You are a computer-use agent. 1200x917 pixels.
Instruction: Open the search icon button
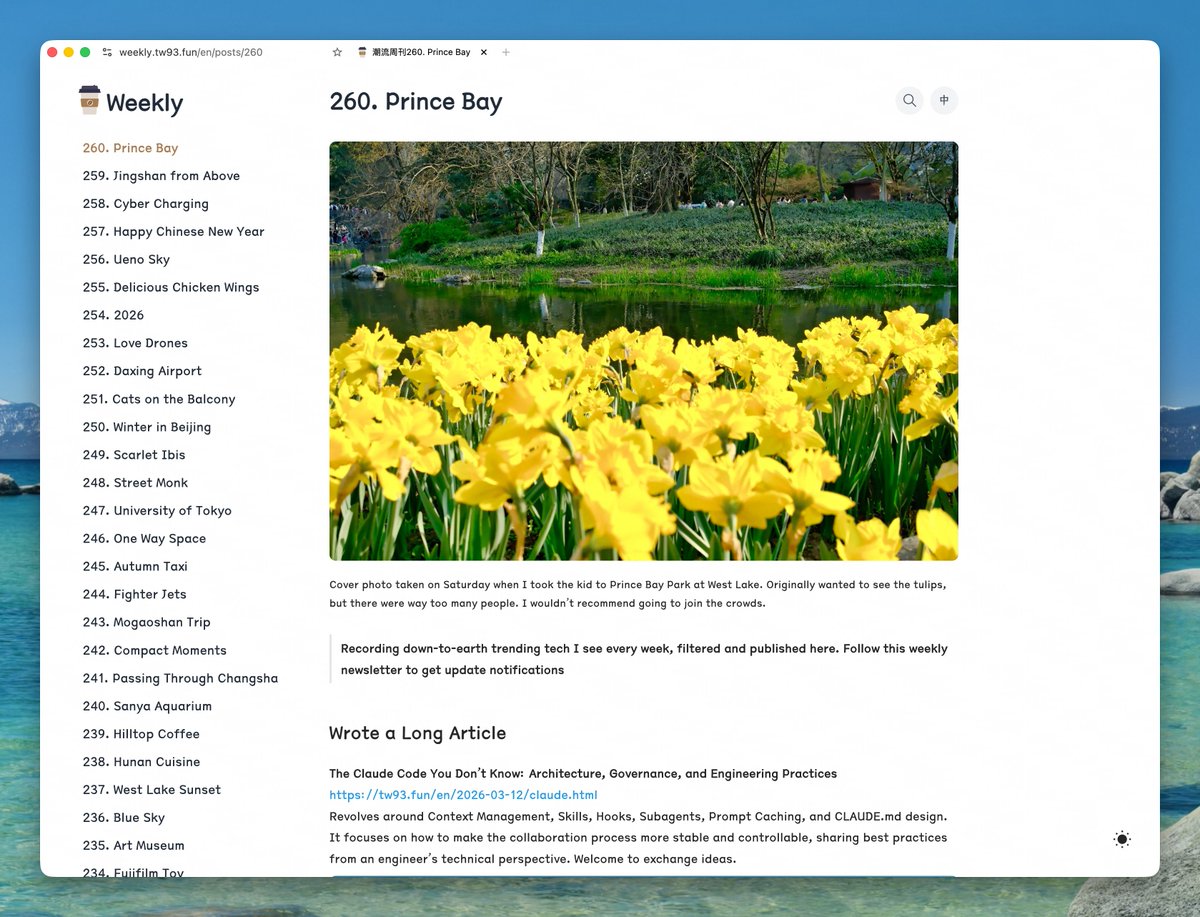(x=909, y=100)
